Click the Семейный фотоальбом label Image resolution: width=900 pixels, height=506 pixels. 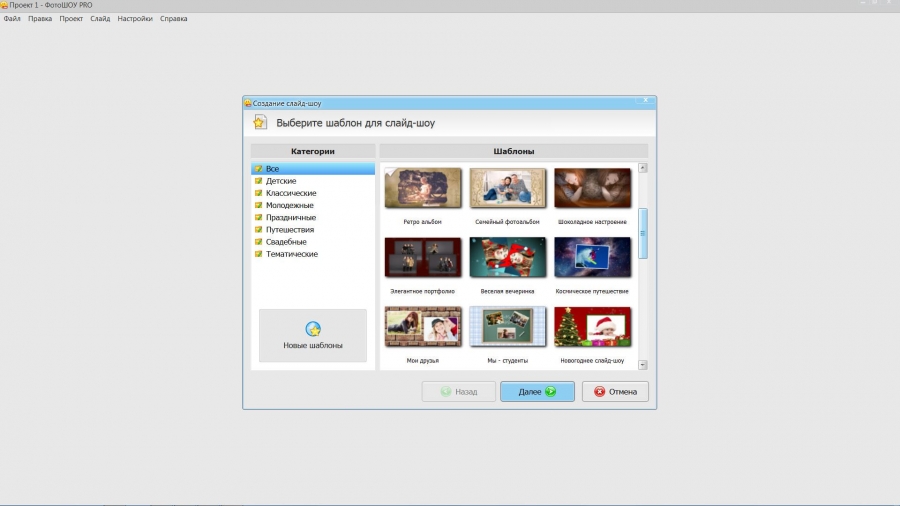pos(507,221)
